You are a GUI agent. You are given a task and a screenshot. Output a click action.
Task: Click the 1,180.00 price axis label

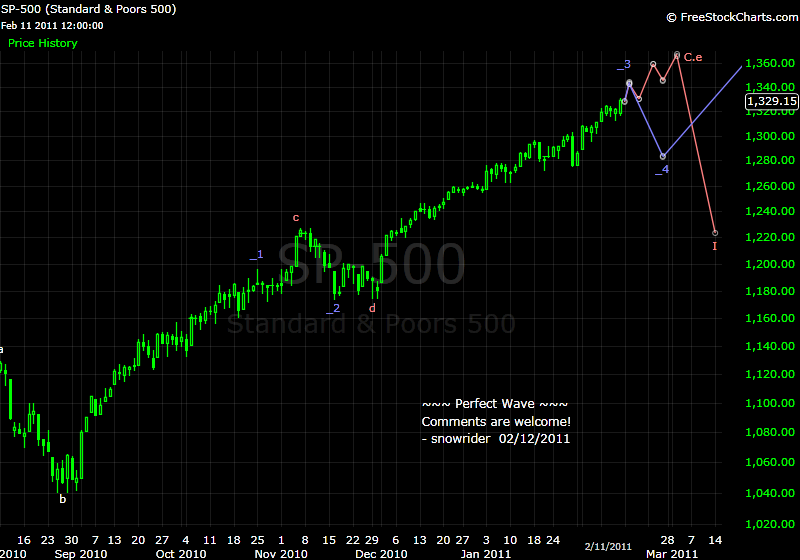click(x=770, y=291)
